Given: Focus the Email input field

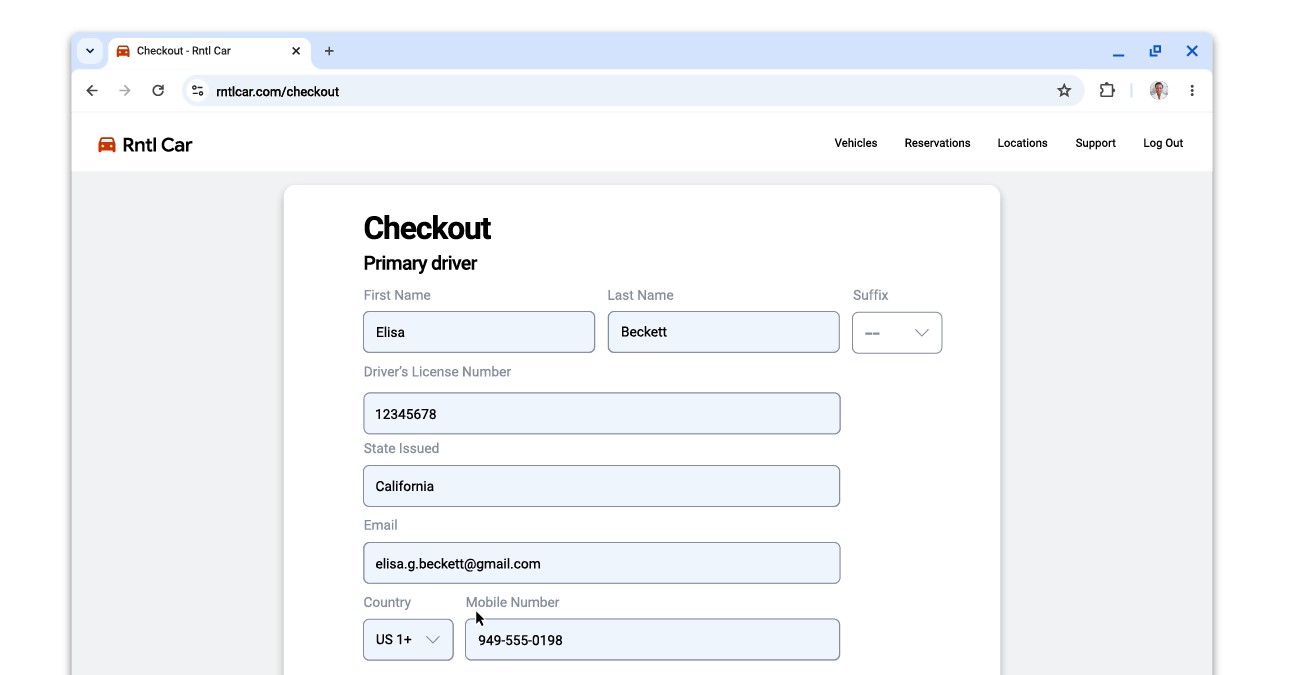Looking at the screenshot, I should point(601,564).
